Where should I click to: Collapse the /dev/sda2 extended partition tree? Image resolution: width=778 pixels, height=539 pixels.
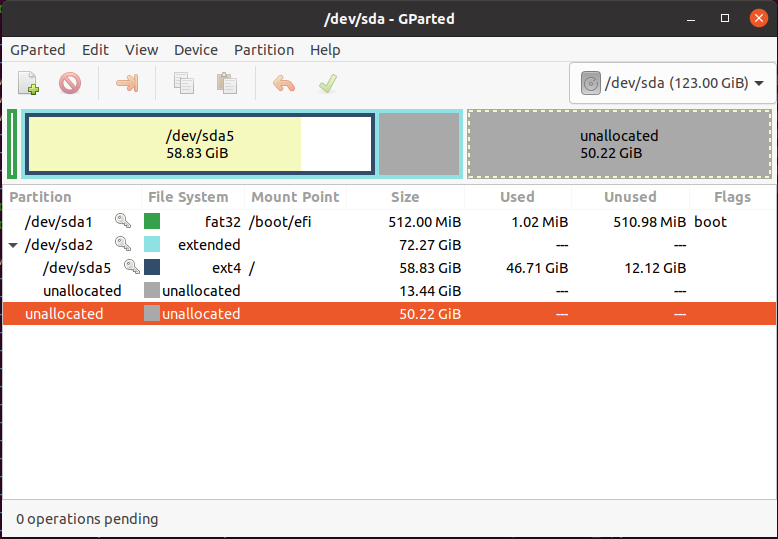tap(13, 245)
